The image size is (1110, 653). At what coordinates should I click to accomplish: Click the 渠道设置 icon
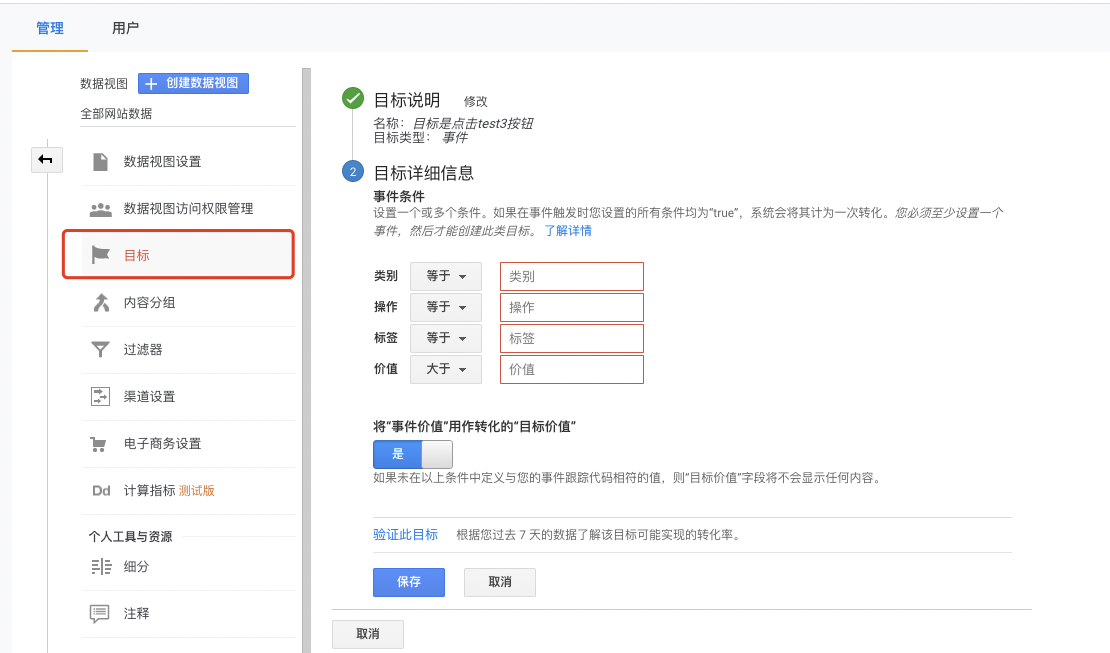click(100, 396)
